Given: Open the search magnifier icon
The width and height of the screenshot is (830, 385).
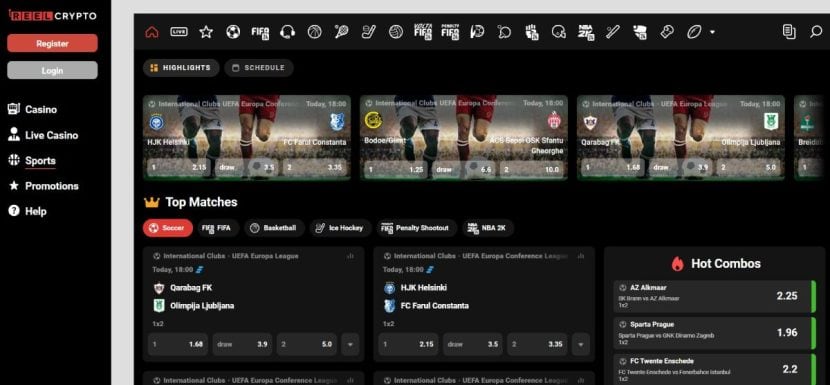Looking at the screenshot, I should (x=816, y=32).
